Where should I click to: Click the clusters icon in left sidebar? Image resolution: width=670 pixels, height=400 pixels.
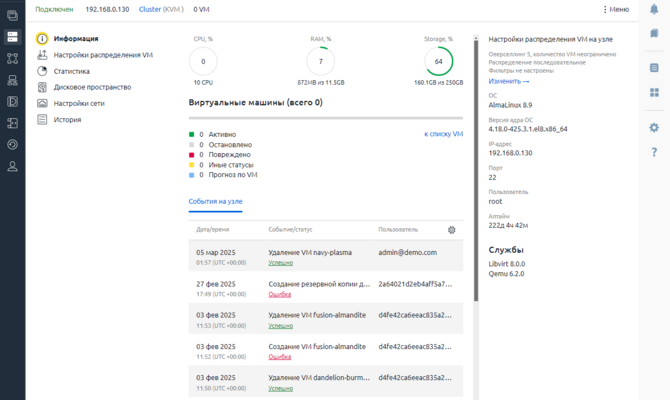12,59
